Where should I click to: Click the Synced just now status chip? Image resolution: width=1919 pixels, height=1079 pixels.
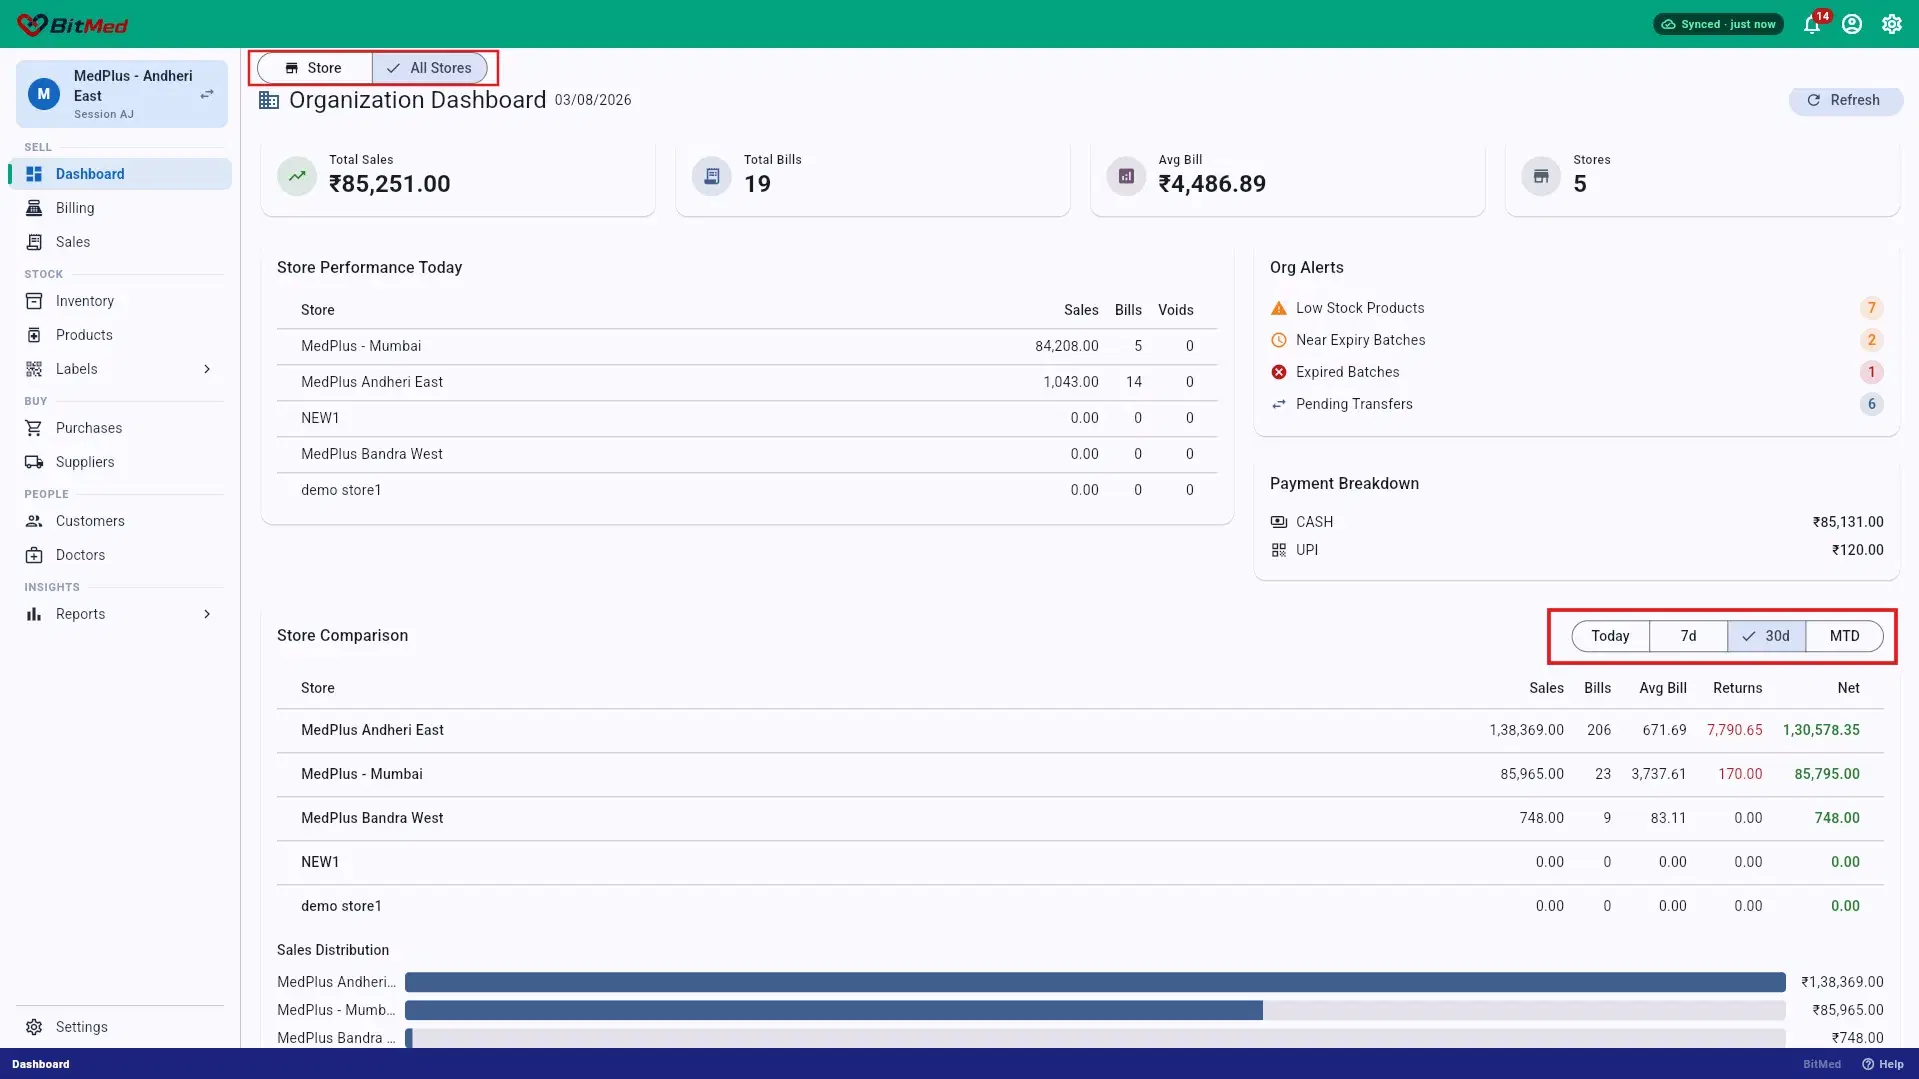tap(1718, 24)
